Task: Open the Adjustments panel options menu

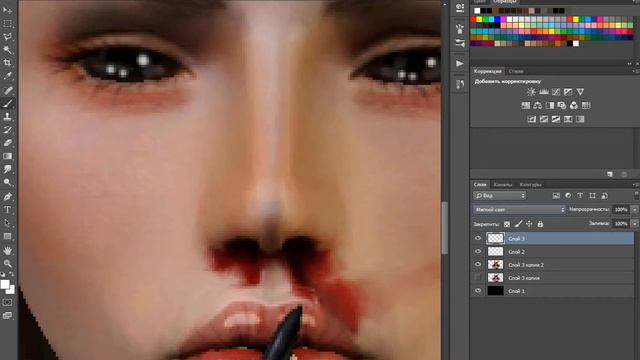Action: [637, 71]
